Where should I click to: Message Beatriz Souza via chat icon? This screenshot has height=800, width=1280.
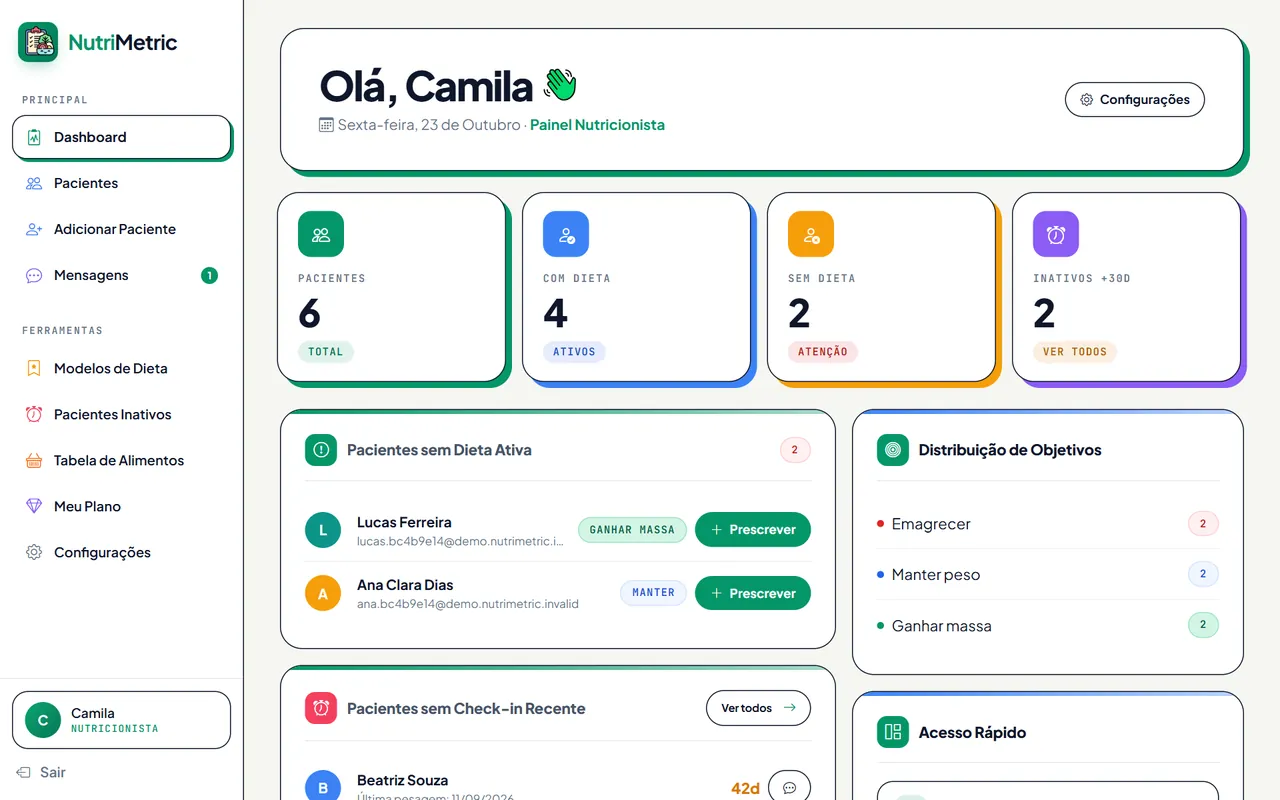789,788
